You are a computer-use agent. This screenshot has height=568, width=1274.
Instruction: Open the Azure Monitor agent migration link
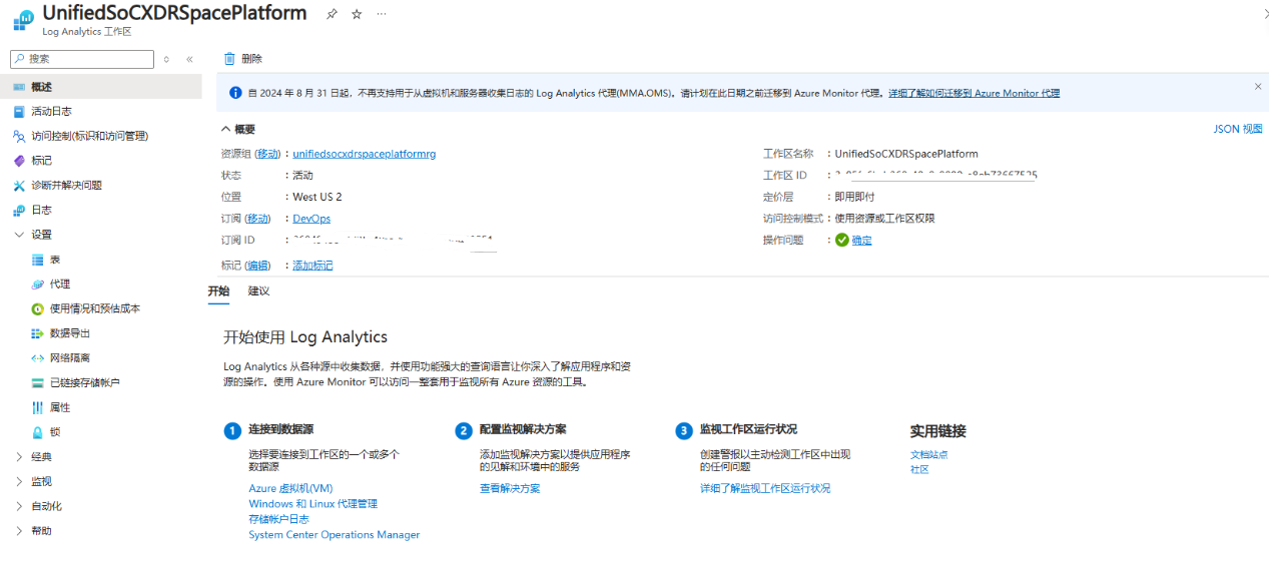point(974,93)
